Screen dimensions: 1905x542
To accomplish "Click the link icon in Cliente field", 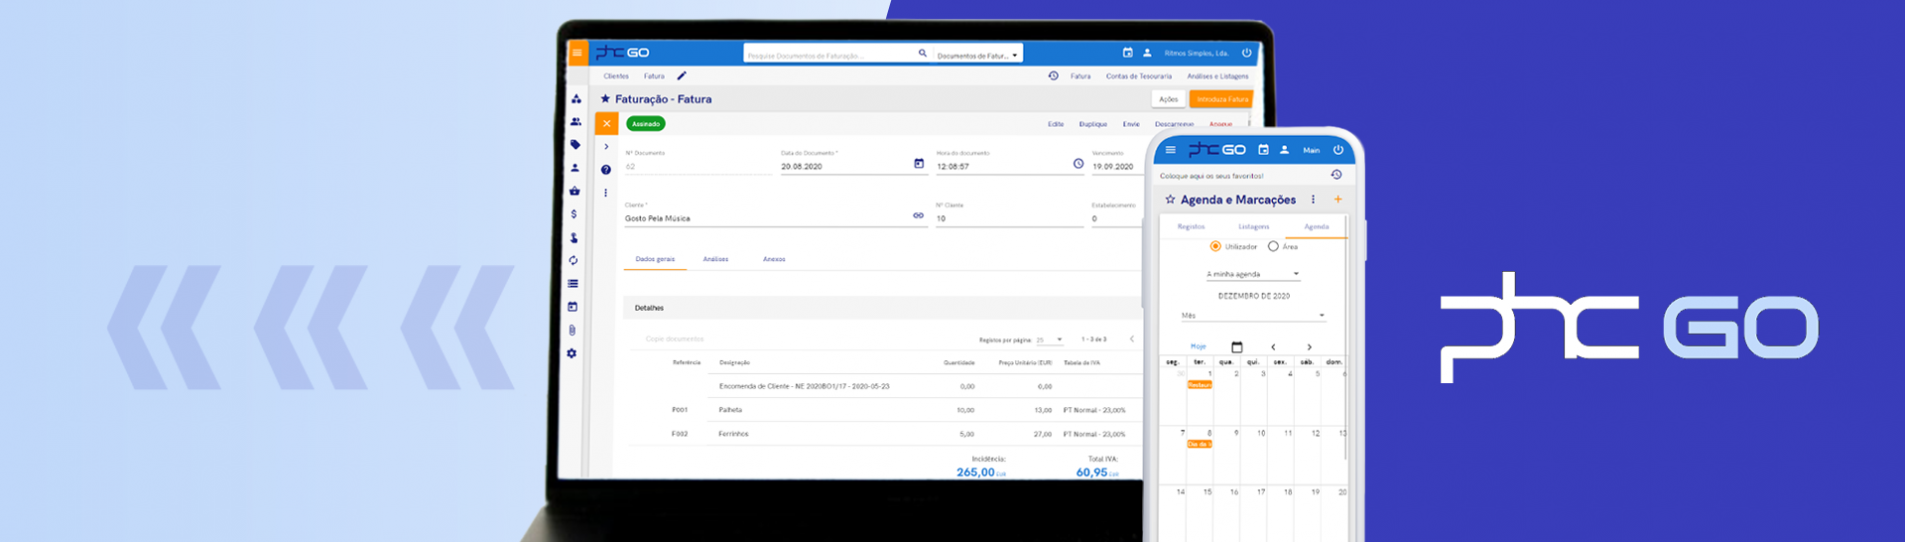I will tap(918, 216).
